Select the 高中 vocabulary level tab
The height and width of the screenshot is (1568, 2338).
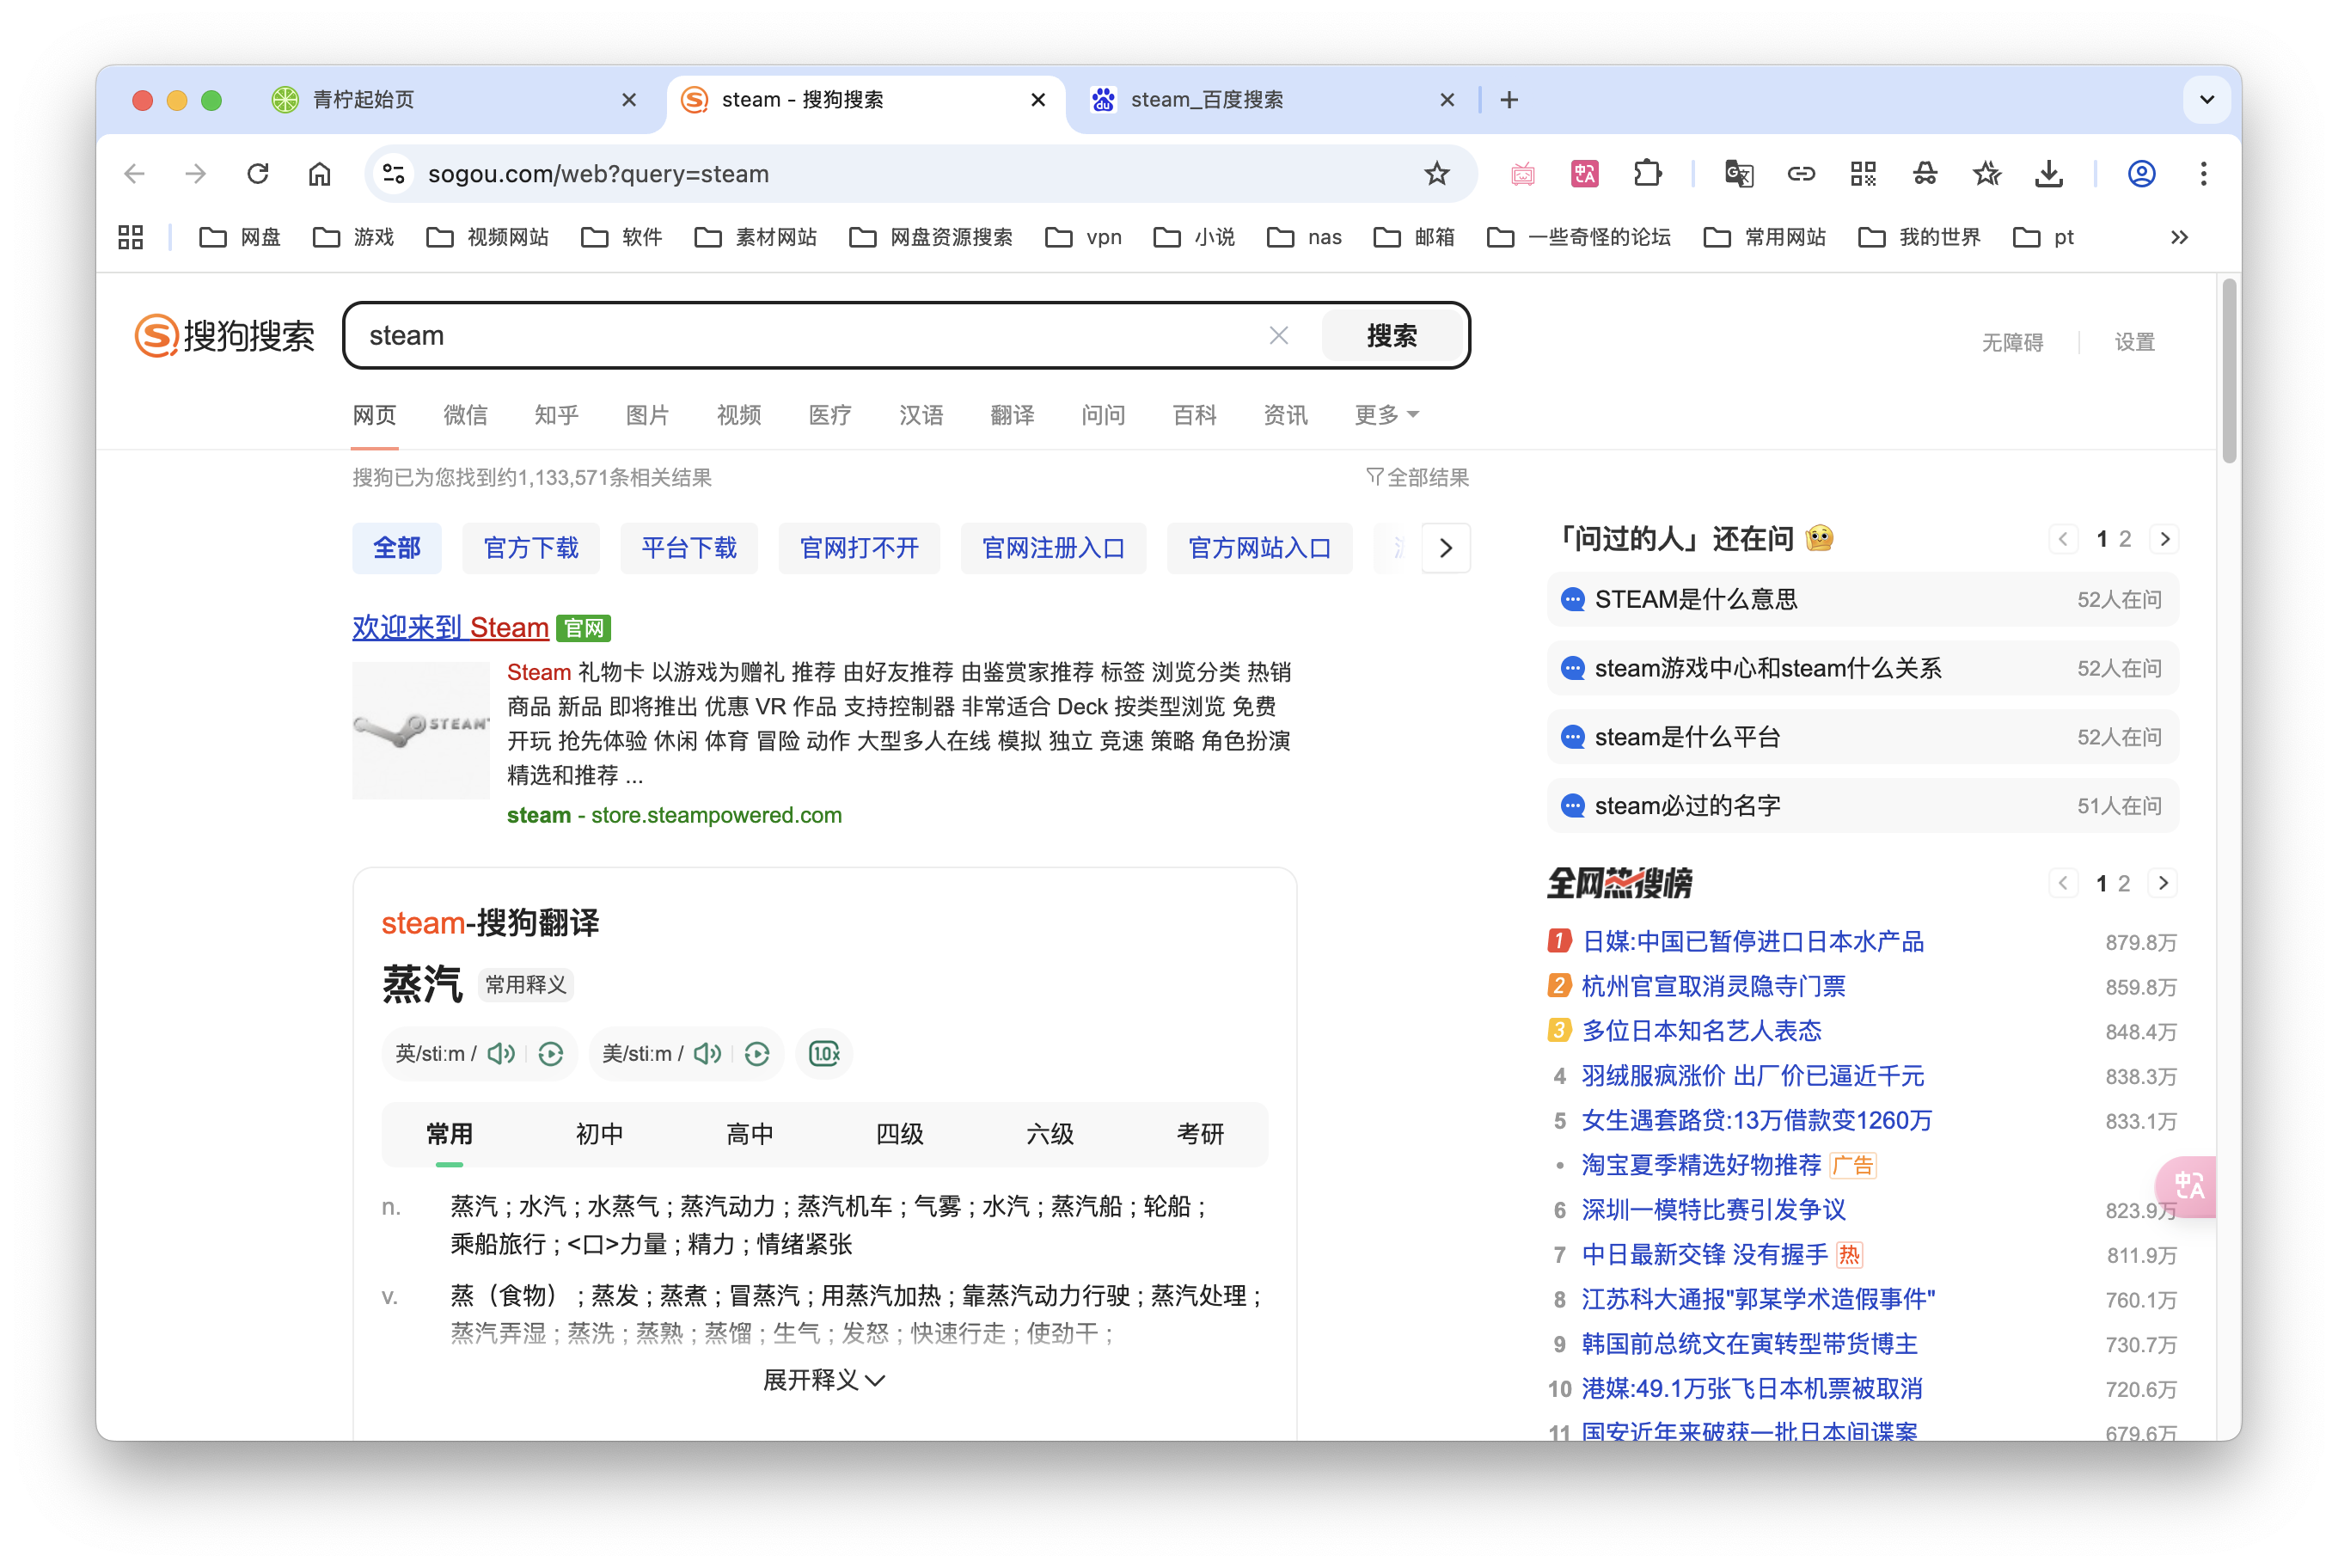click(750, 1134)
